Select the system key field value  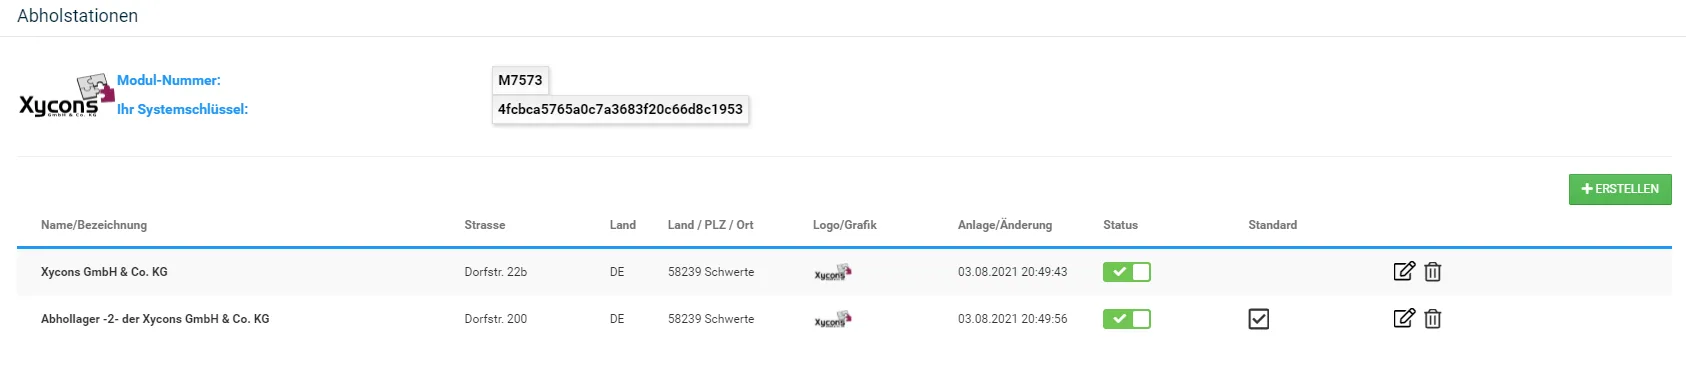click(x=621, y=109)
